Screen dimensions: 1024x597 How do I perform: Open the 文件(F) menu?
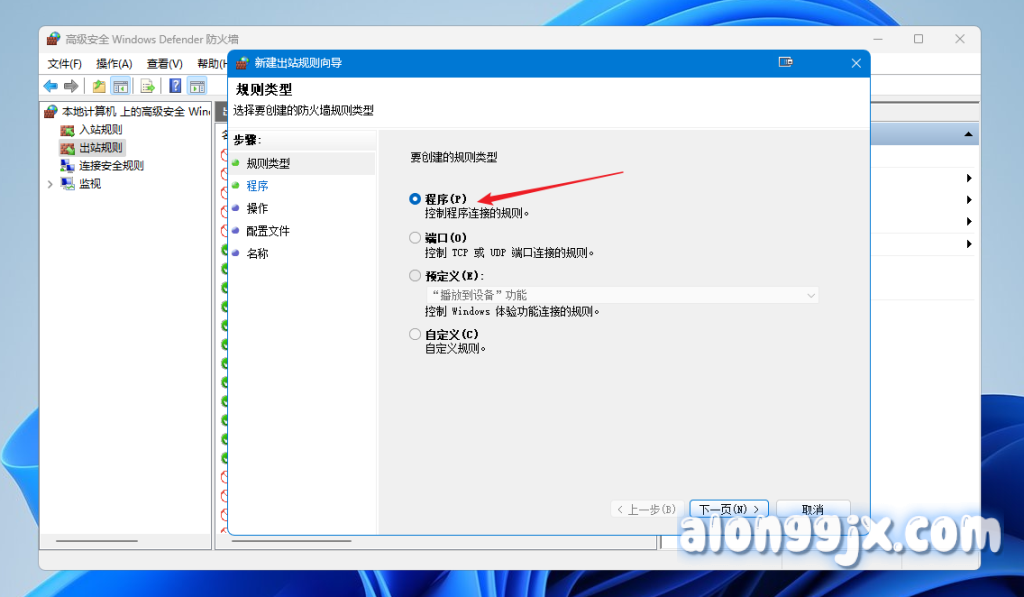click(x=64, y=63)
